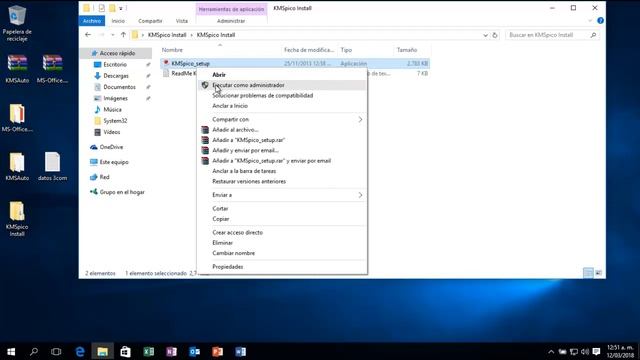Open Explorer help question mark icon
This screenshot has height=360, width=640.
[x=600, y=20]
